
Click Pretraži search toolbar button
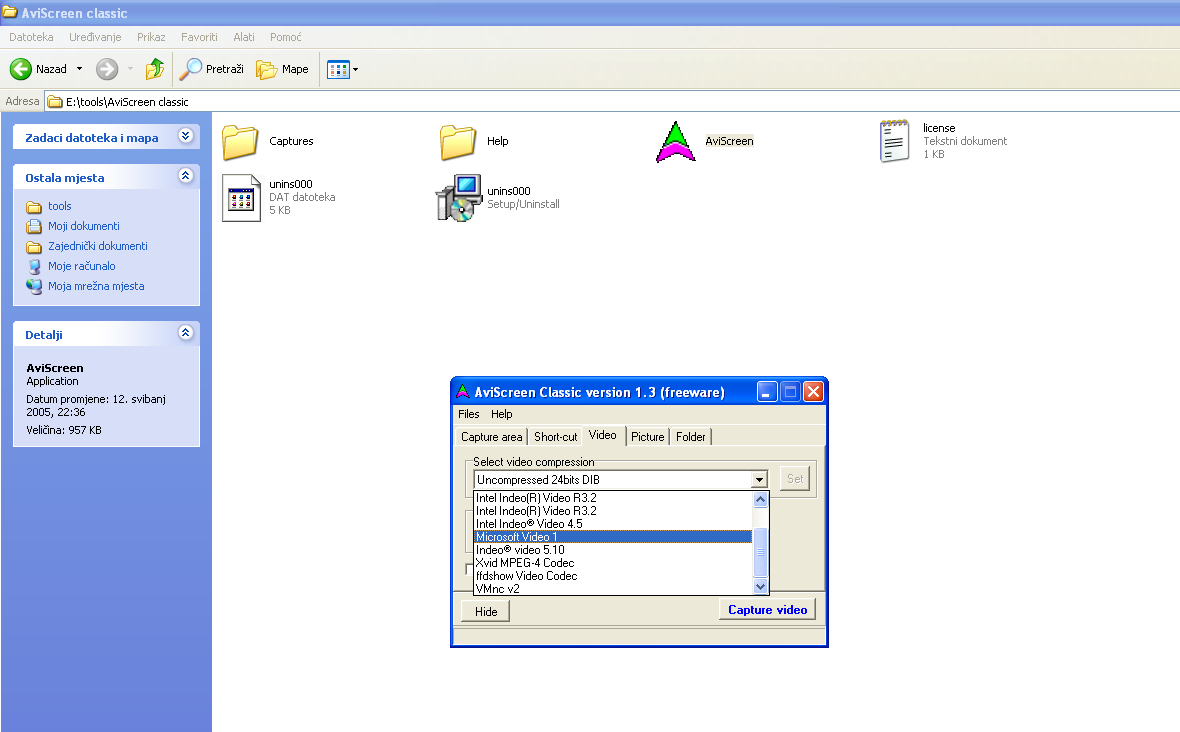[x=212, y=69]
